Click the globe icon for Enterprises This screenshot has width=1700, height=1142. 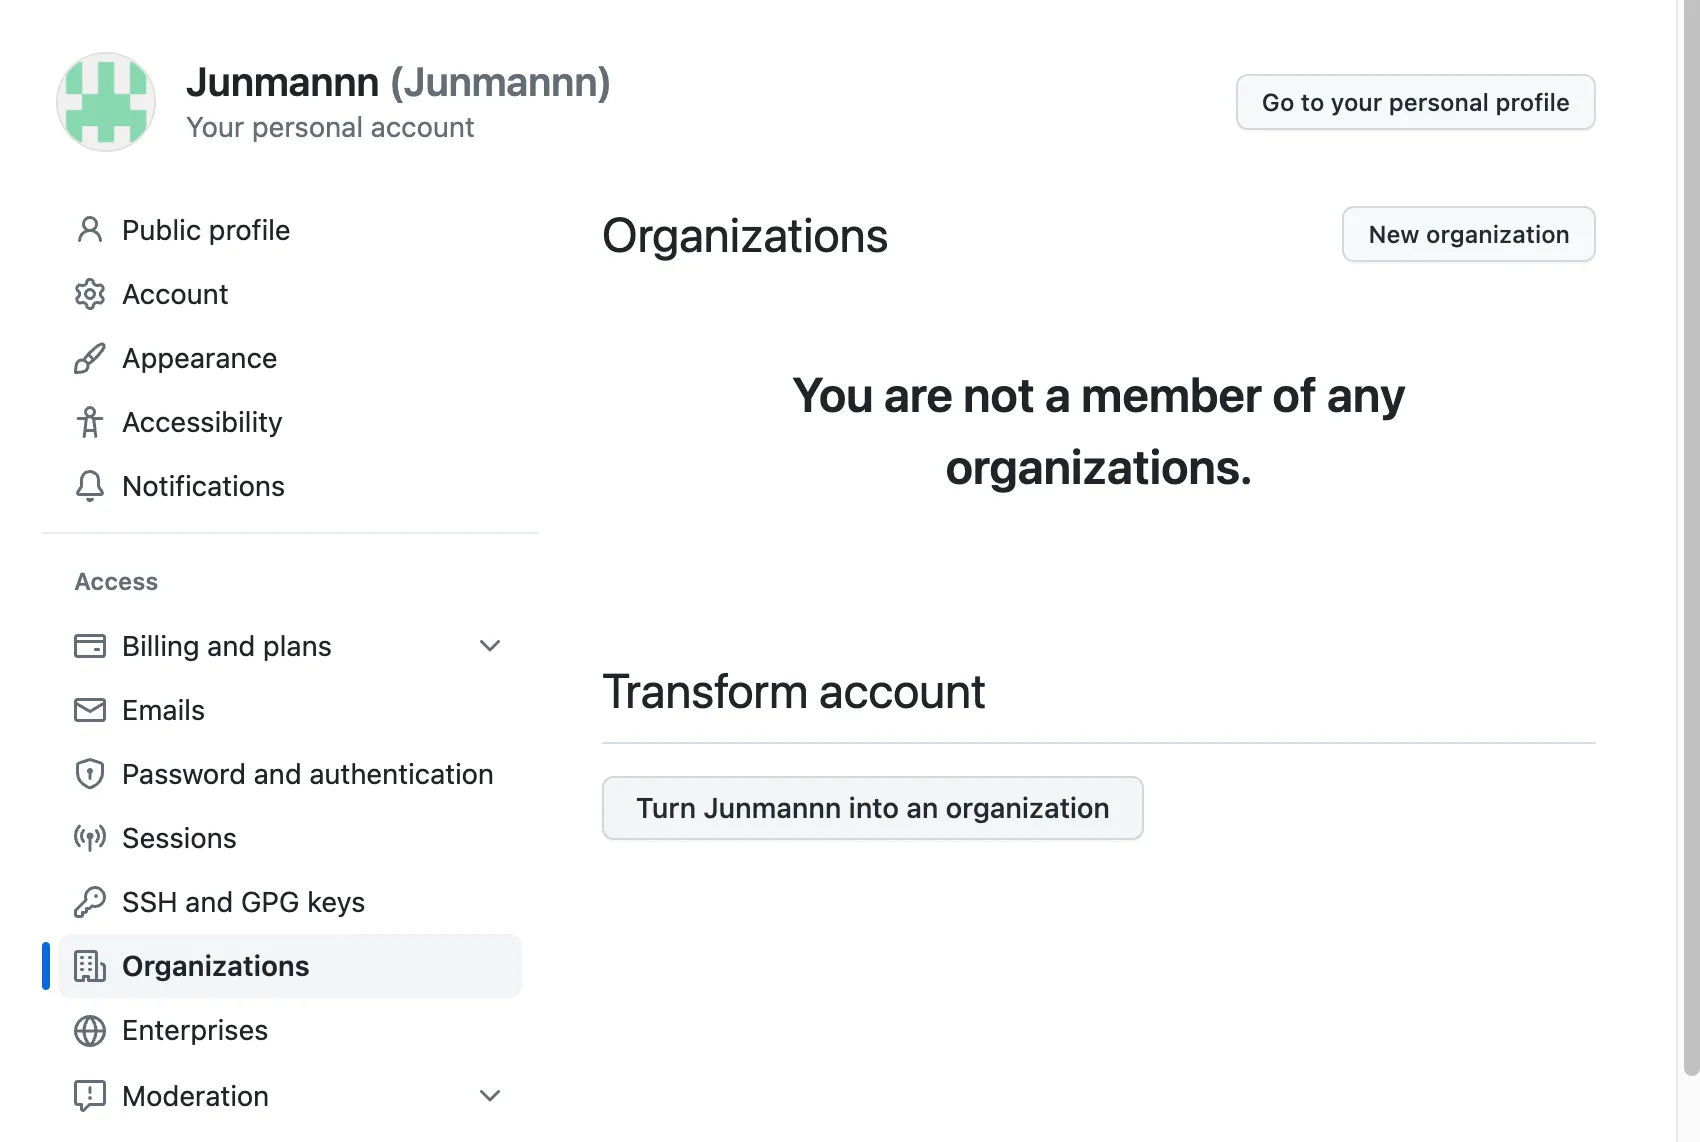pos(90,1030)
